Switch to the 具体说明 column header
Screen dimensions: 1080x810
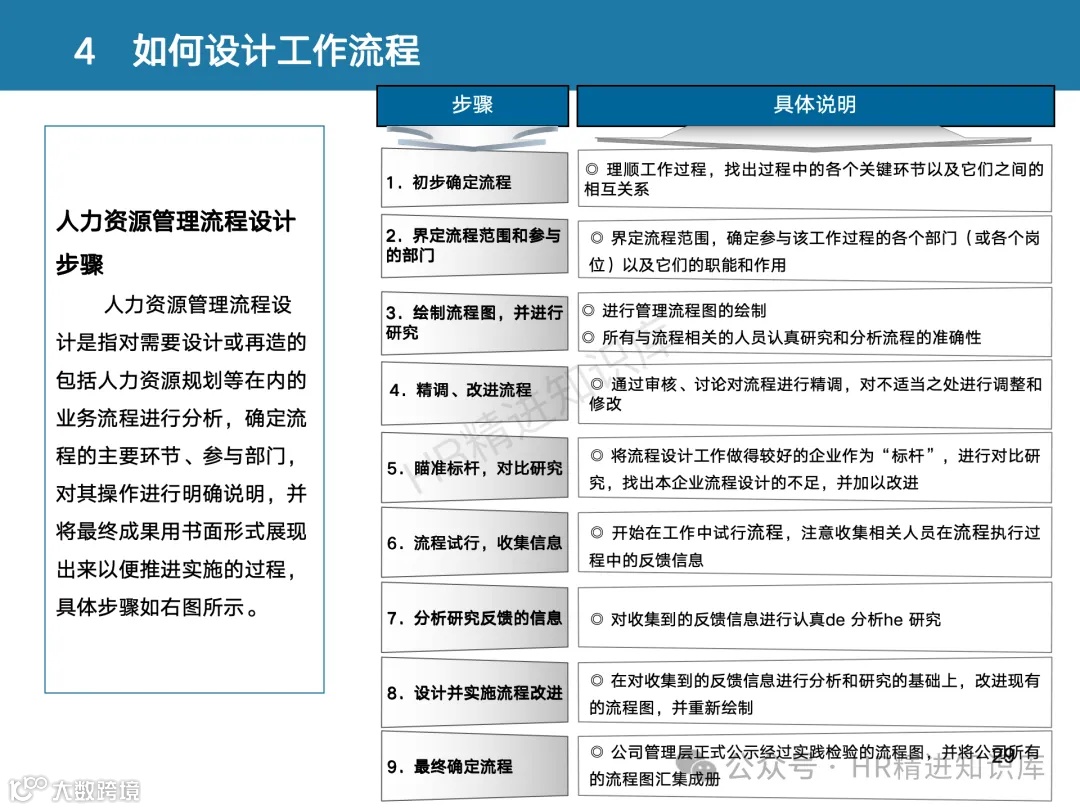point(815,104)
